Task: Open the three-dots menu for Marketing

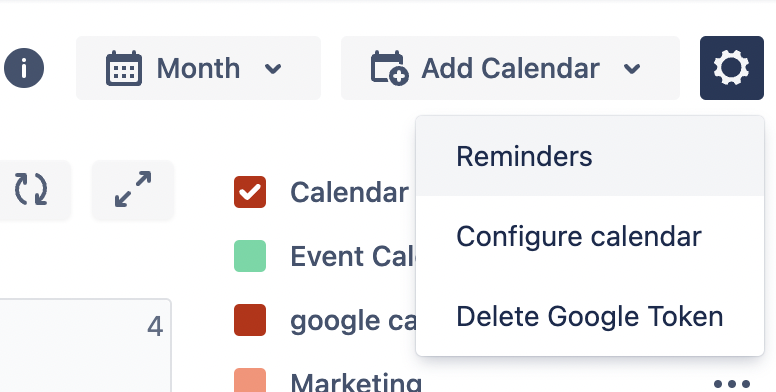Action: 732,383
